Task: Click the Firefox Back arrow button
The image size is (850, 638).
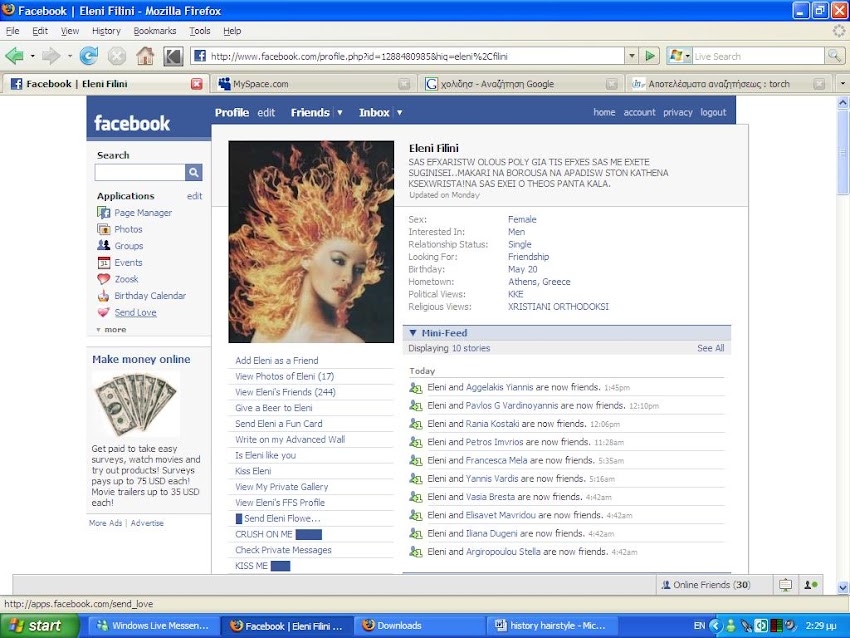Action: (x=15, y=56)
